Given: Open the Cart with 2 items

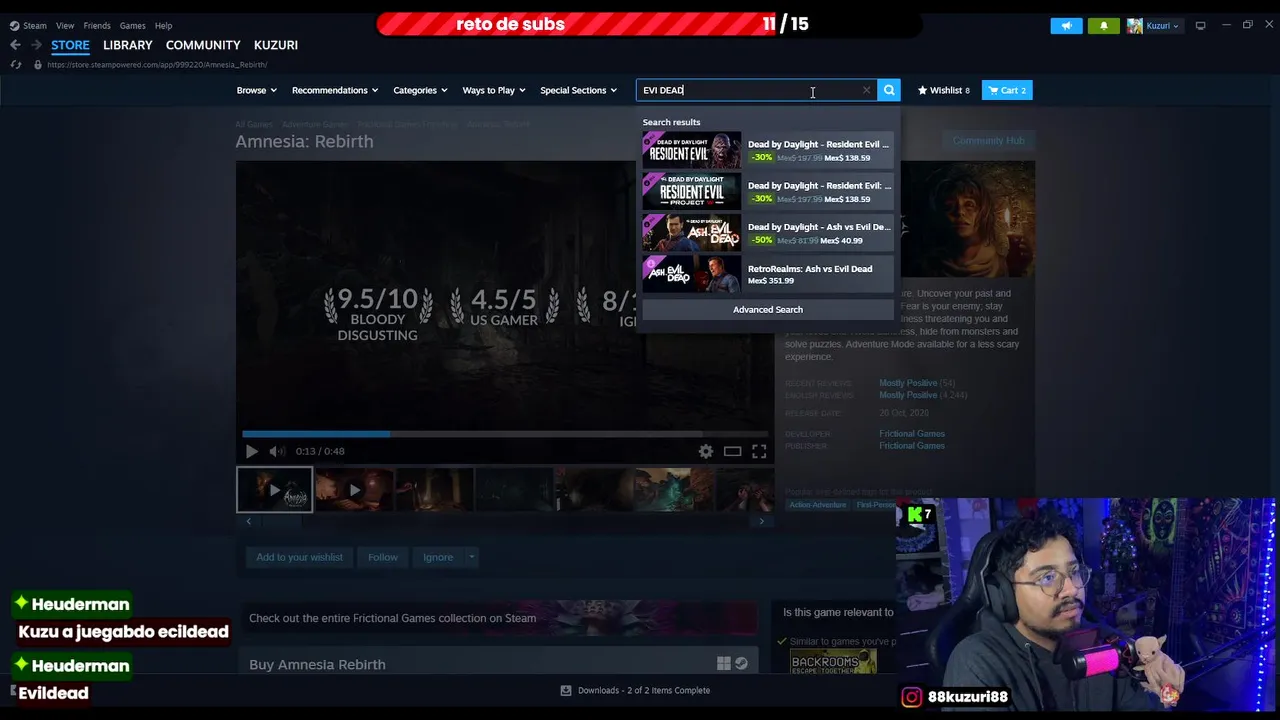Looking at the screenshot, I should 1007,90.
